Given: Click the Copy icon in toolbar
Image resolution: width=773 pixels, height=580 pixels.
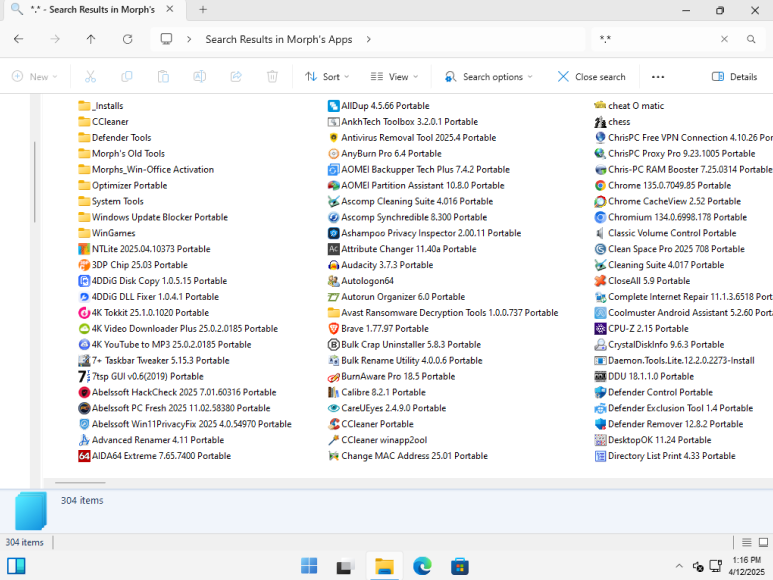Looking at the screenshot, I should (127, 76).
